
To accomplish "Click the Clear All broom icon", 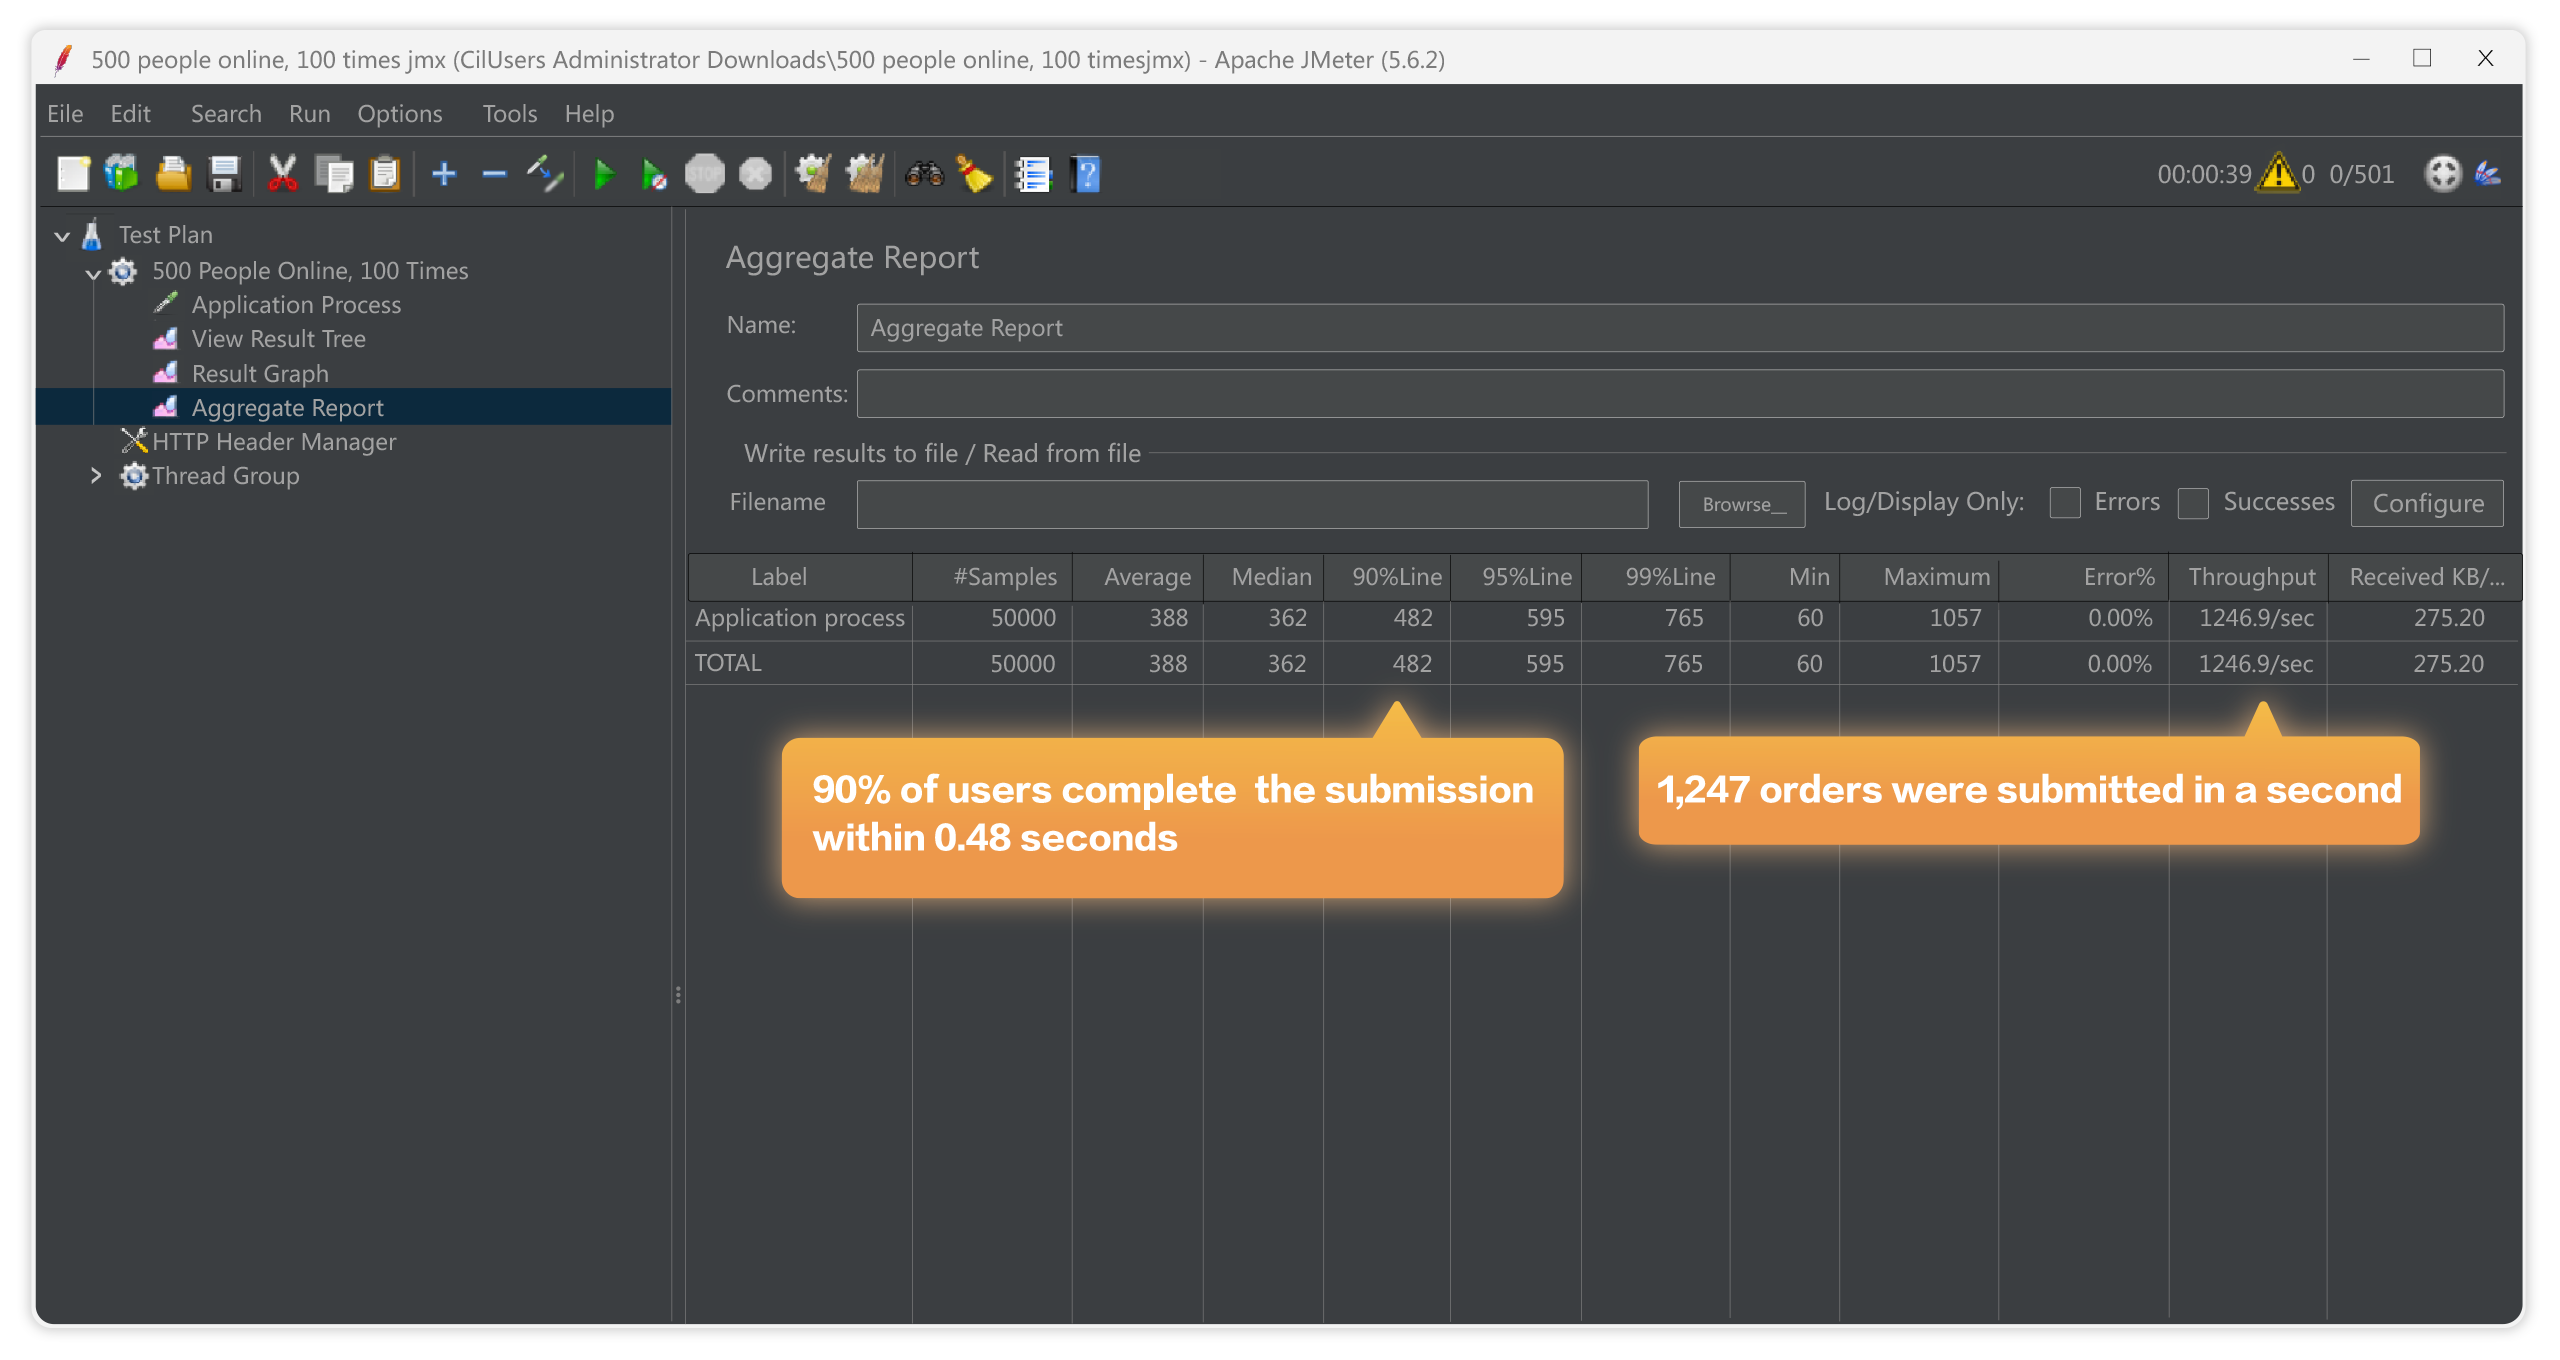I will tap(864, 175).
